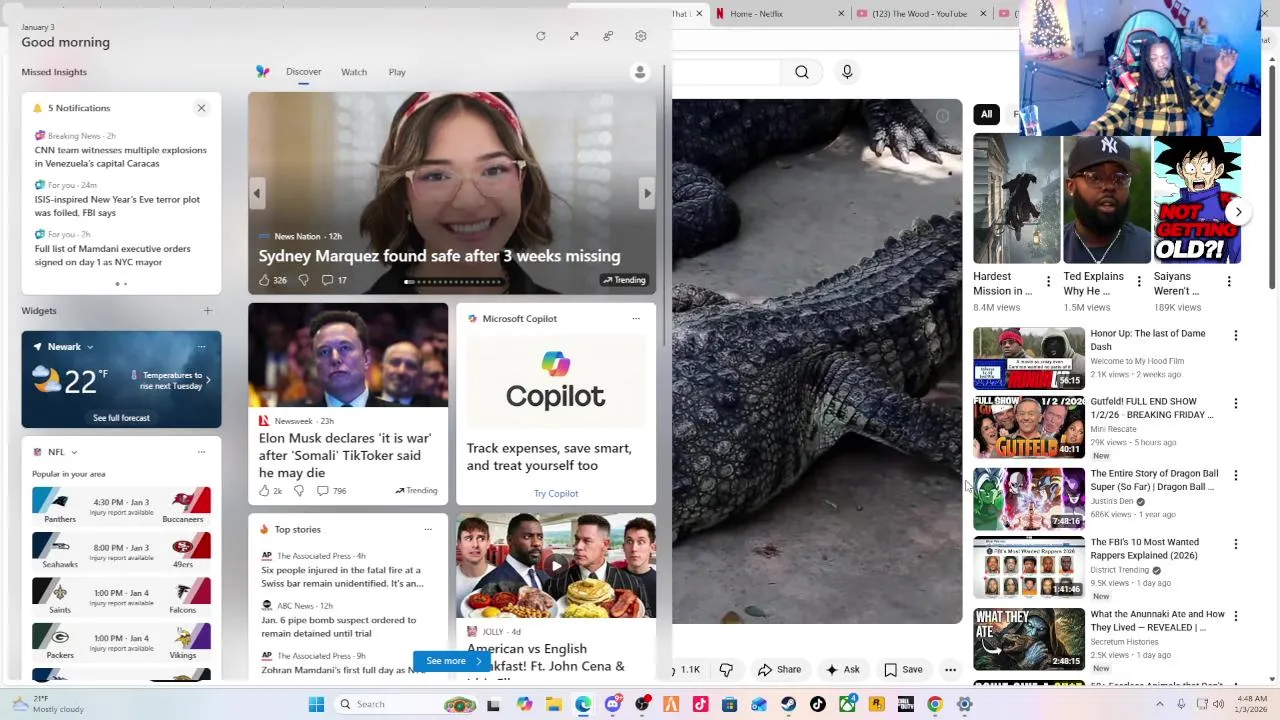1280x720 pixels.
Task: Dislike the YouTube video
Action: coord(726,670)
